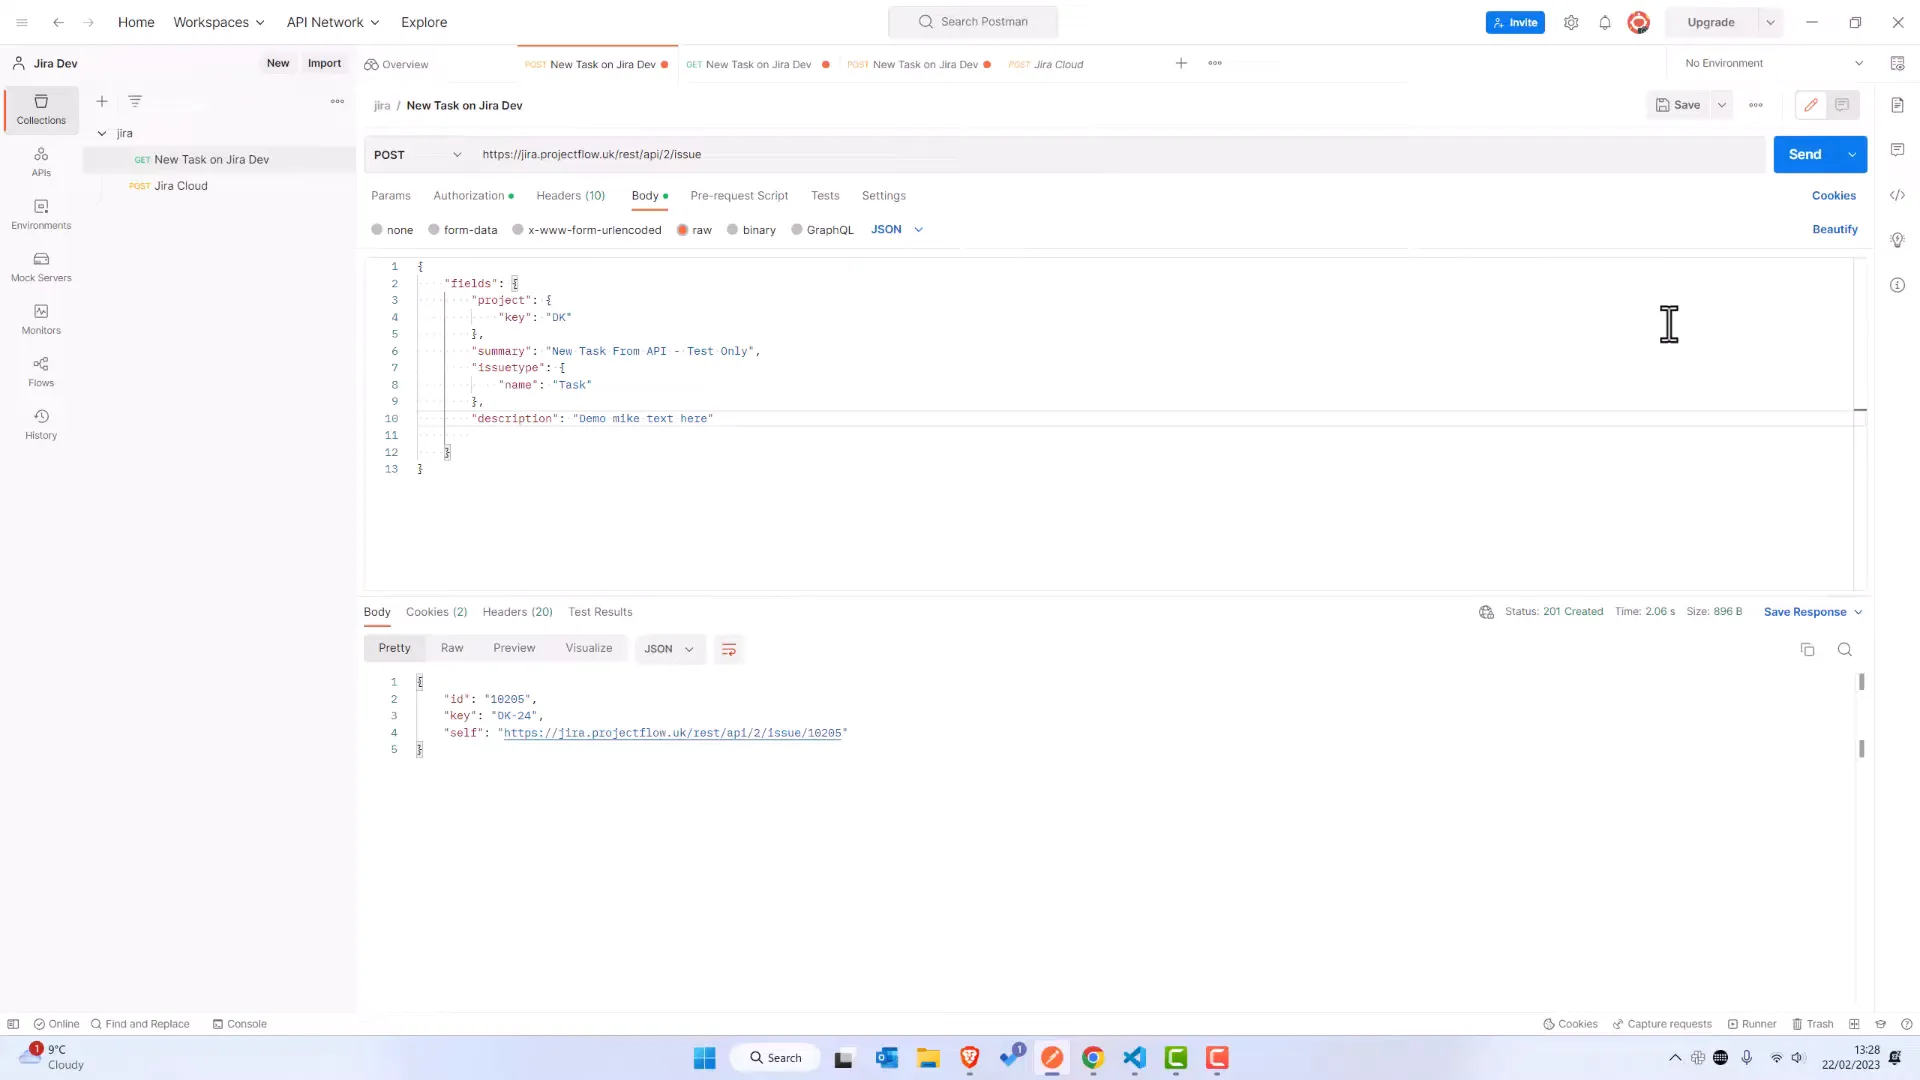Image resolution: width=1920 pixels, height=1080 pixels.
Task: Open collections sidebar more options menu
Action: point(337,101)
